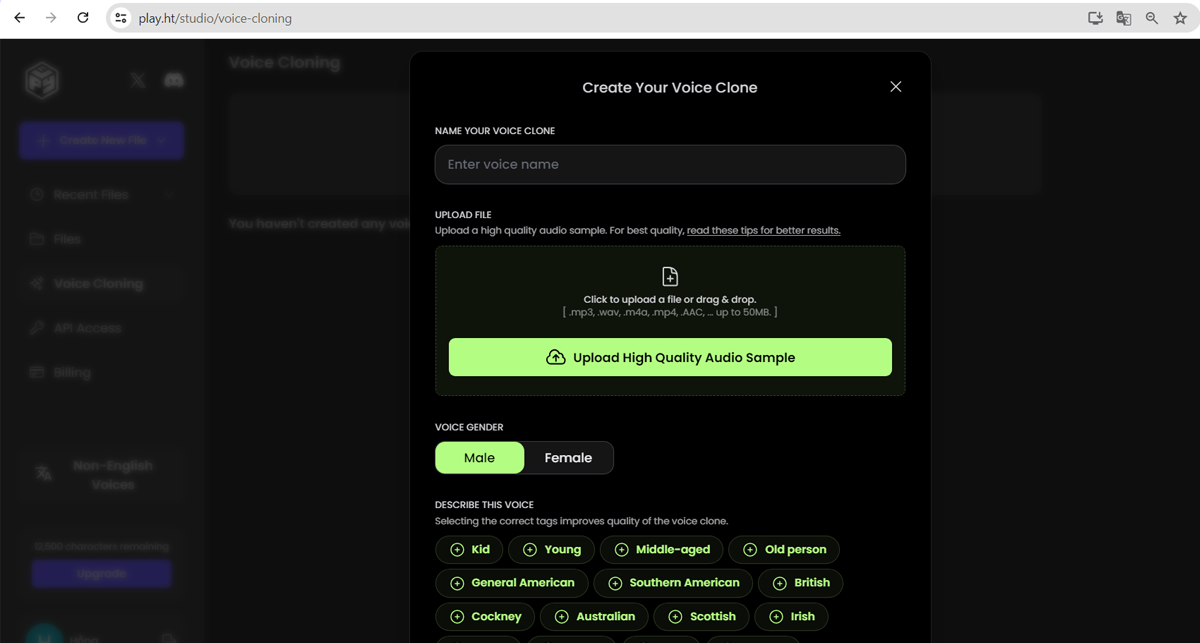This screenshot has width=1200, height=643.
Task: Close the Create Your Voice Clone dialog
Action: [x=895, y=87]
